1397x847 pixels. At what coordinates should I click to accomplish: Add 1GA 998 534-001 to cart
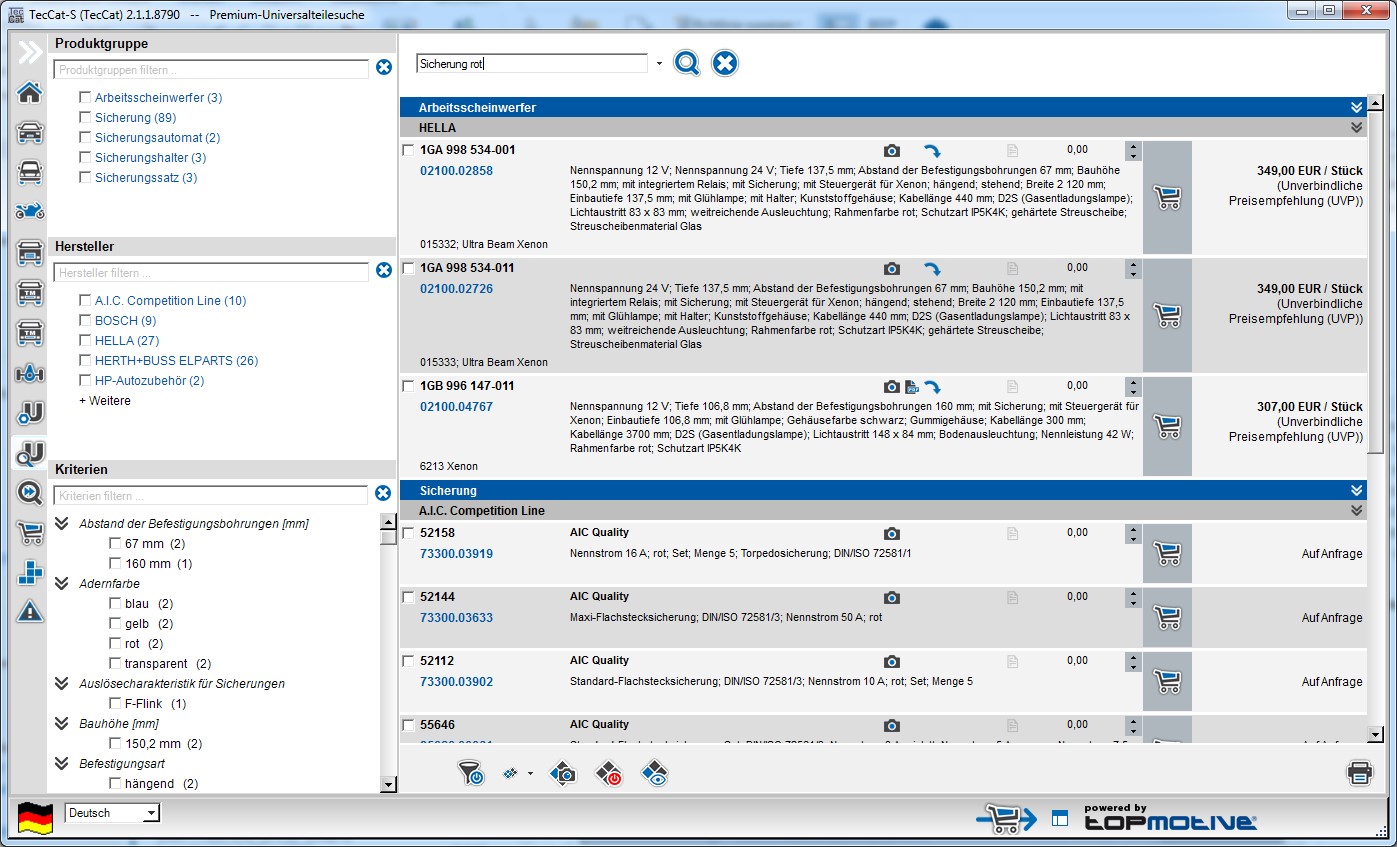coord(1167,198)
